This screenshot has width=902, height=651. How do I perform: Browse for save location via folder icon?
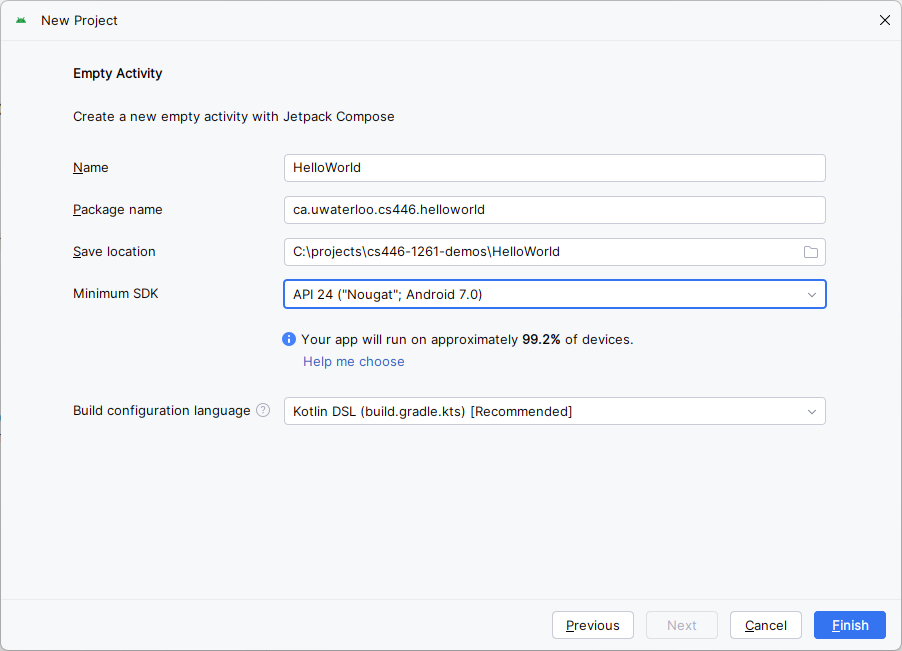click(811, 252)
